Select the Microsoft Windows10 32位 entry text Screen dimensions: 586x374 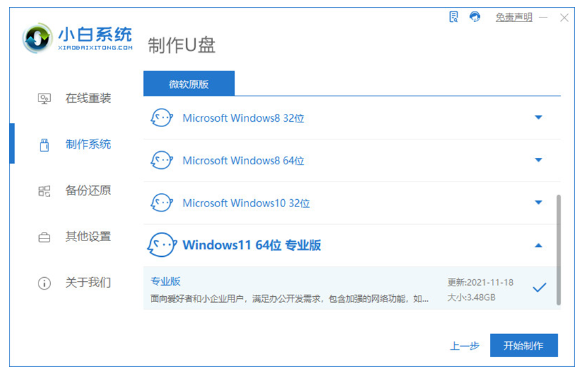pyautogui.click(x=246, y=203)
